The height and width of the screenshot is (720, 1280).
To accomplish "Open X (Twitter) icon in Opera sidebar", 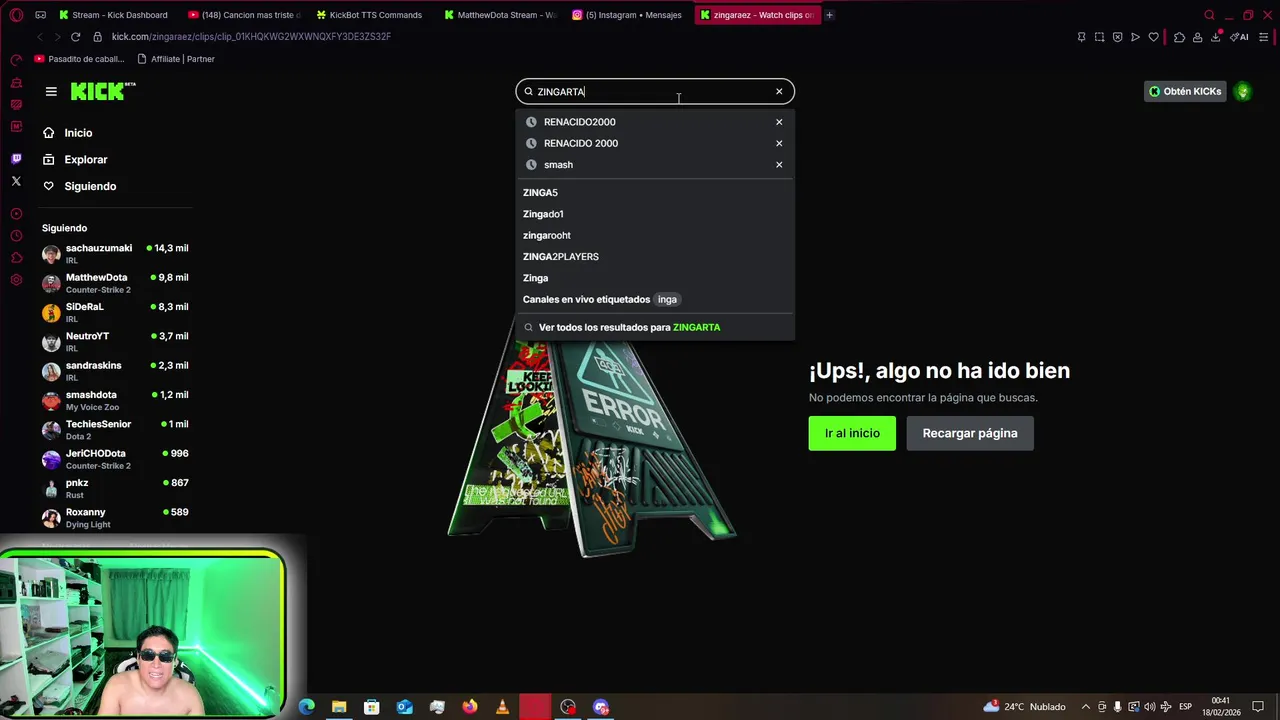I will click(16, 181).
